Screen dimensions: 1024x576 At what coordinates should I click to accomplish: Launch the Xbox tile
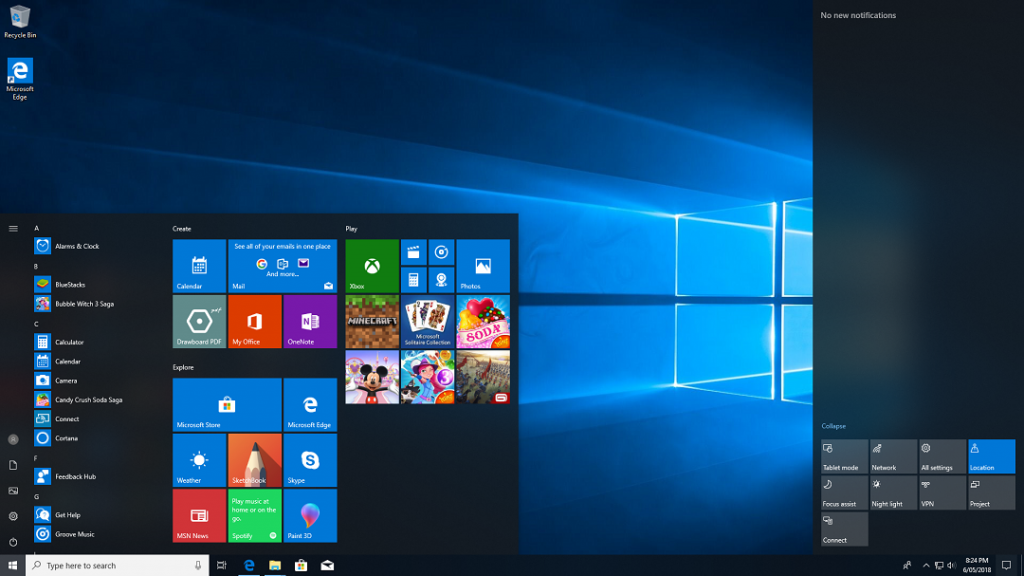tap(371, 265)
